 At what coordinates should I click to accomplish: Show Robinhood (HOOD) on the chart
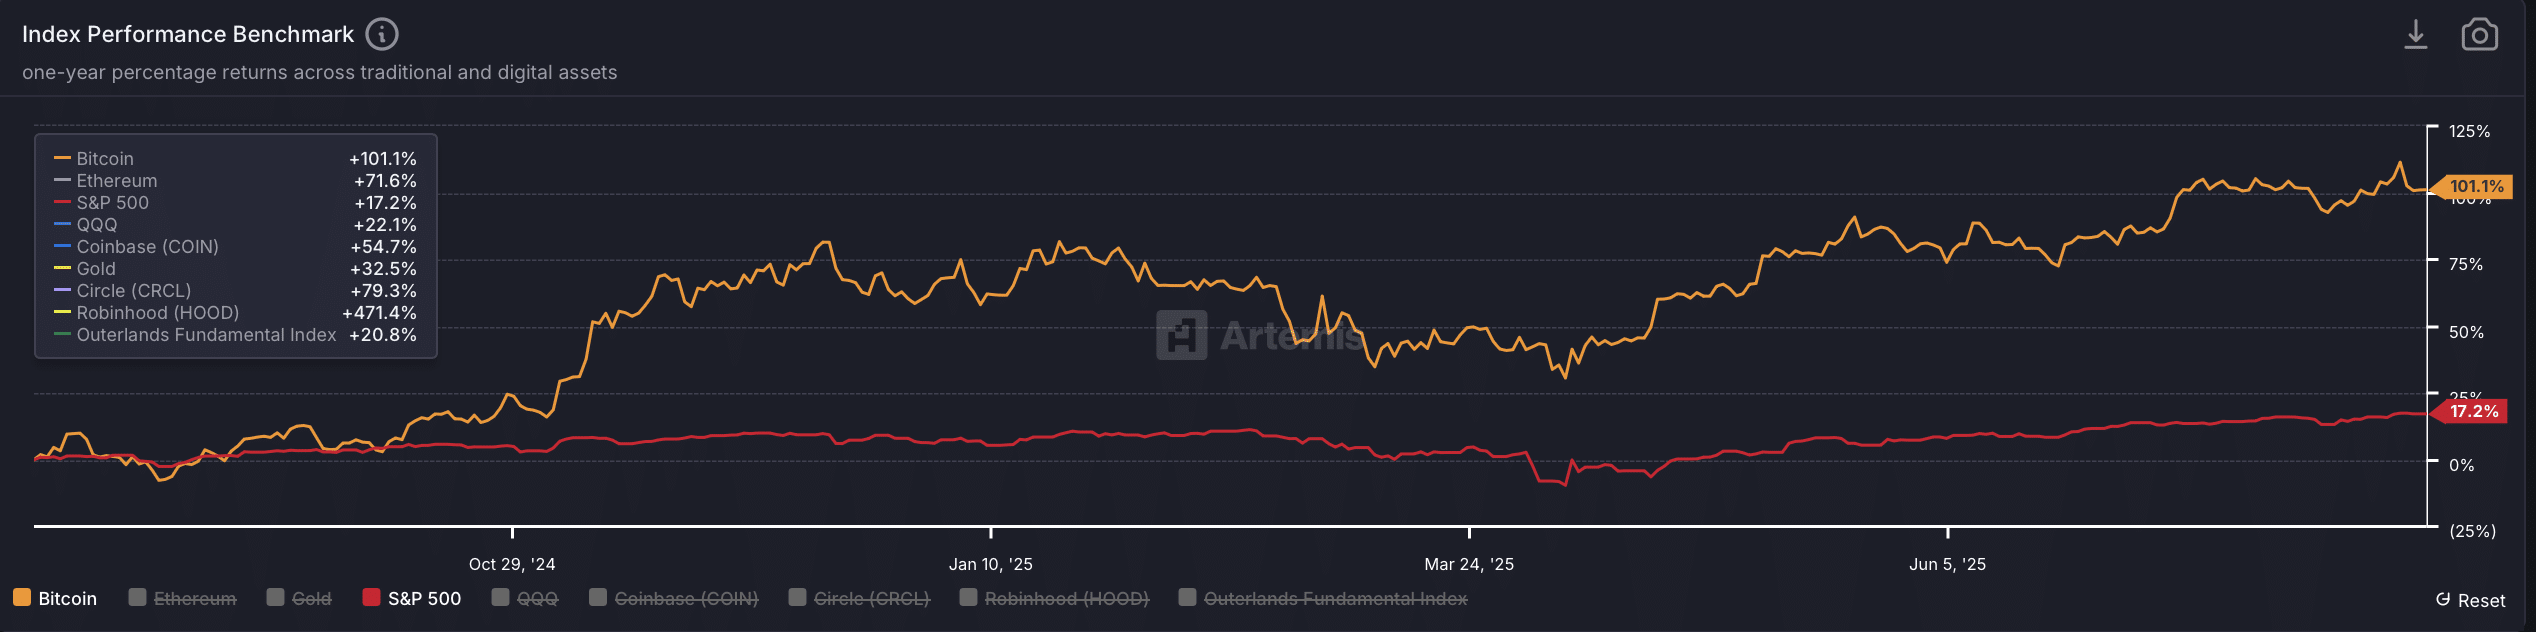click(x=1054, y=598)
